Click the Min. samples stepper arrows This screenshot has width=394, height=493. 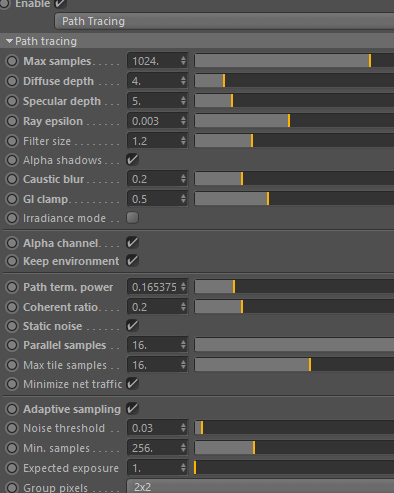(x=183, y=448)
